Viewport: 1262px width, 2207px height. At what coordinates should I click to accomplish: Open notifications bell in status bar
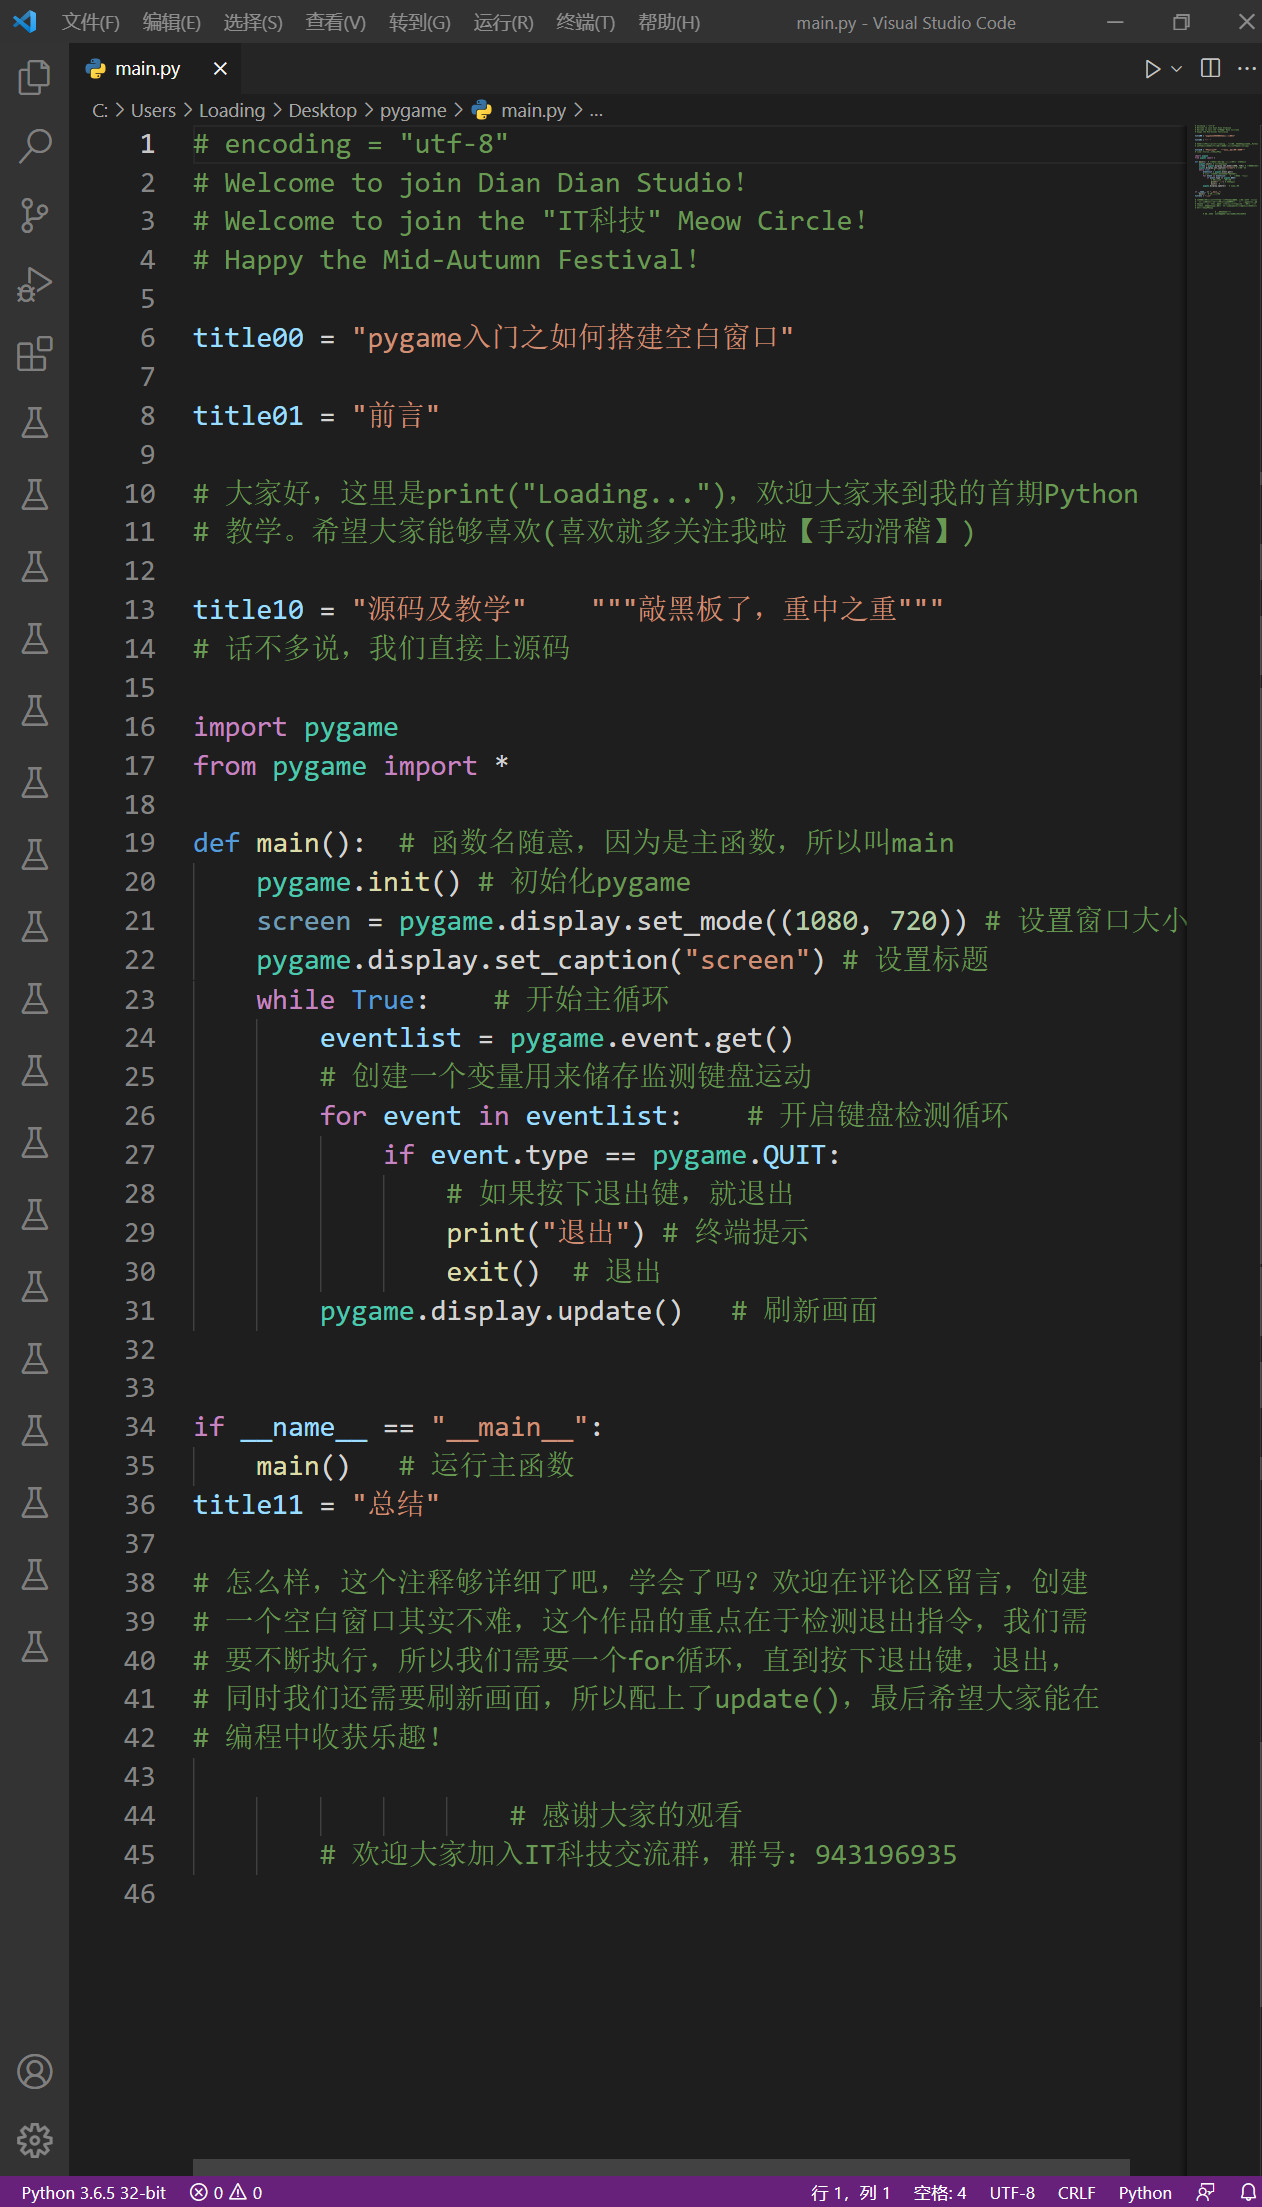pos(1248,2192)
